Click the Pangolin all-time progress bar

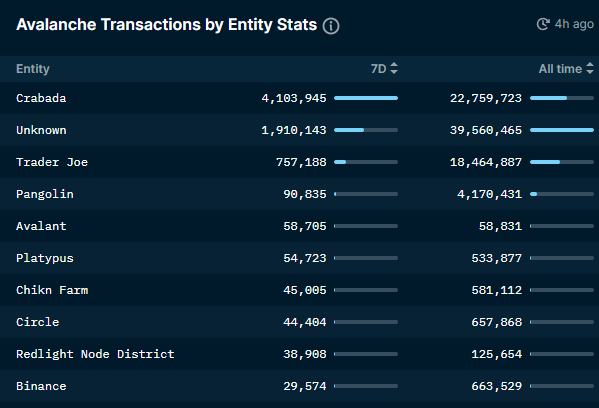[562, 194]
